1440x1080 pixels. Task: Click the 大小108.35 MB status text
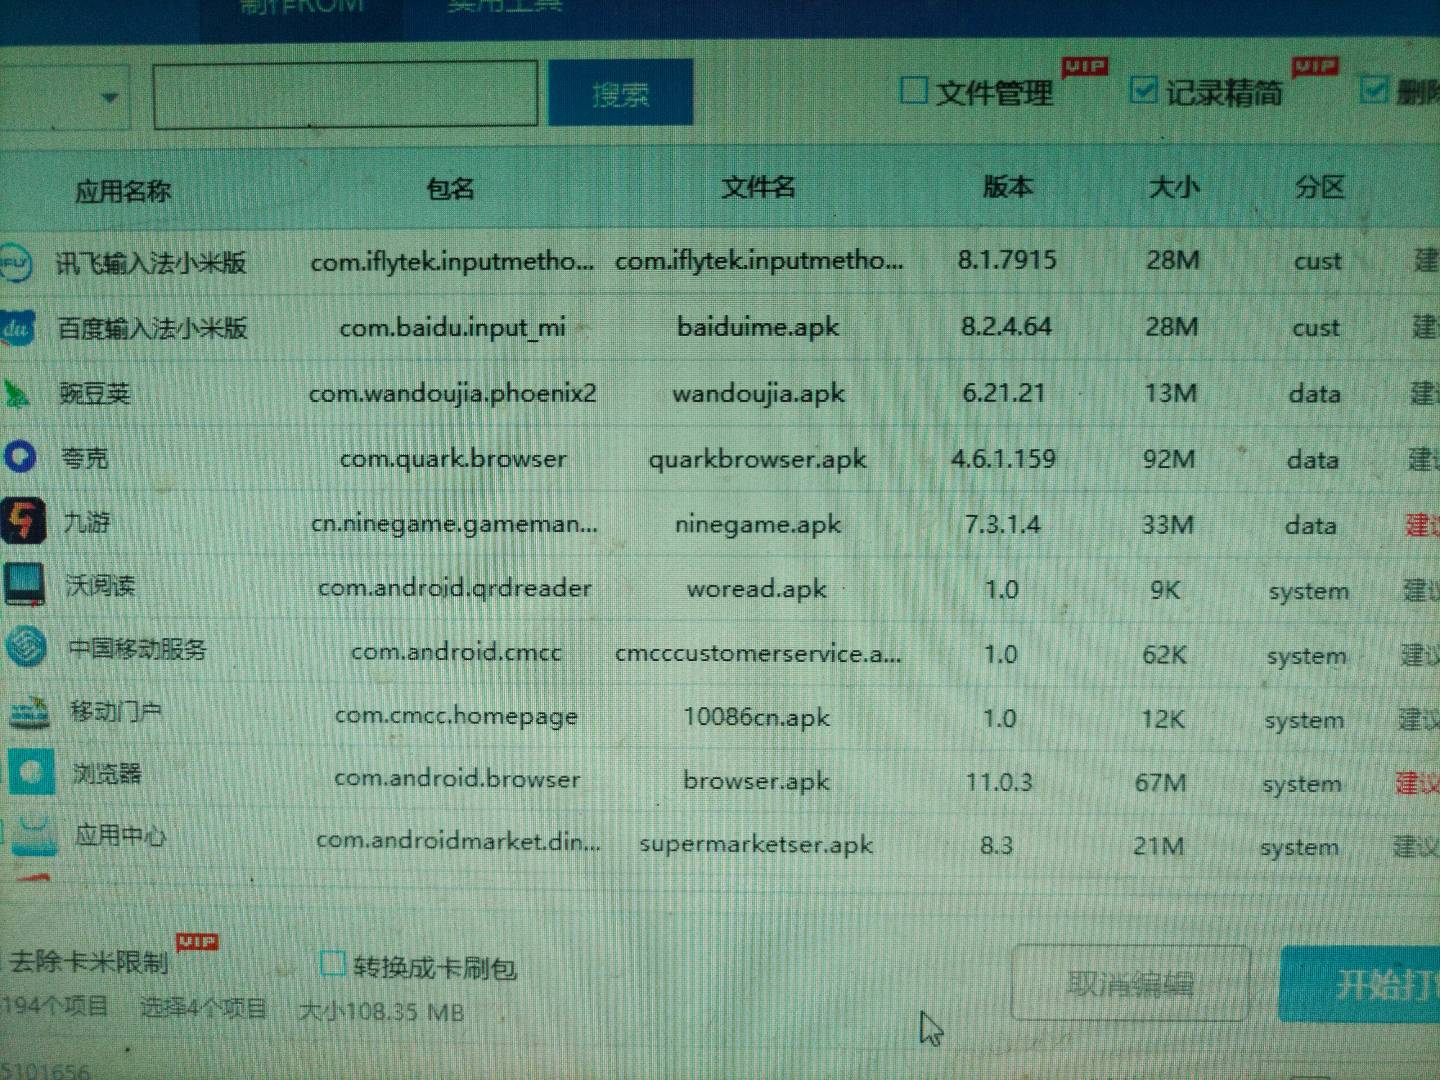click(x=382, y=1011)
